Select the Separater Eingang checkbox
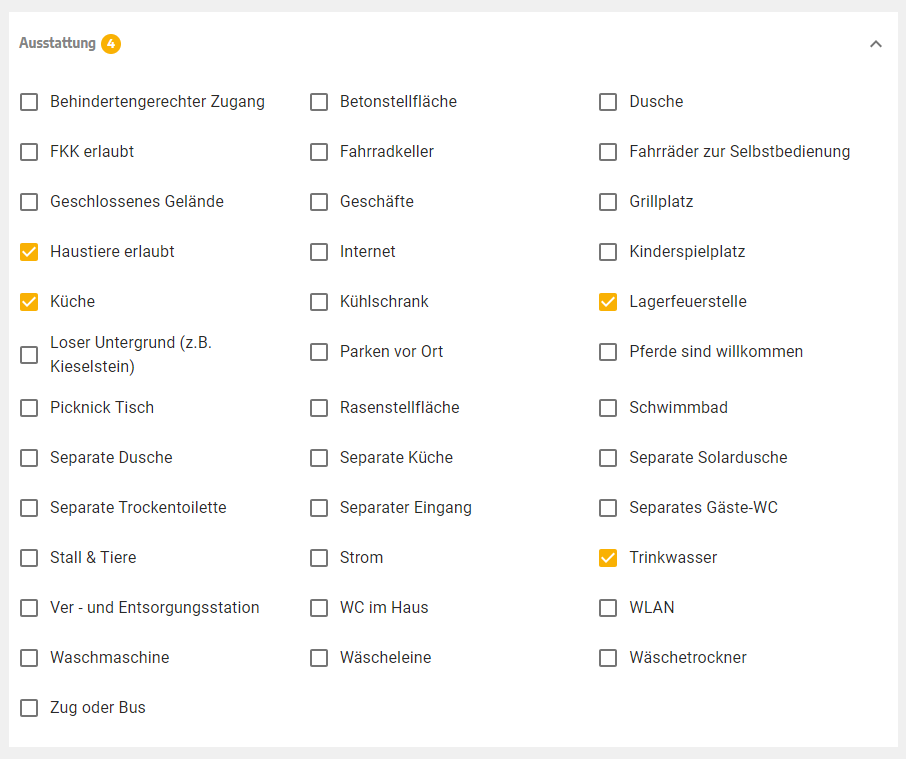The height and width of the screenshot is (759, 906). [x=319, y=508]
